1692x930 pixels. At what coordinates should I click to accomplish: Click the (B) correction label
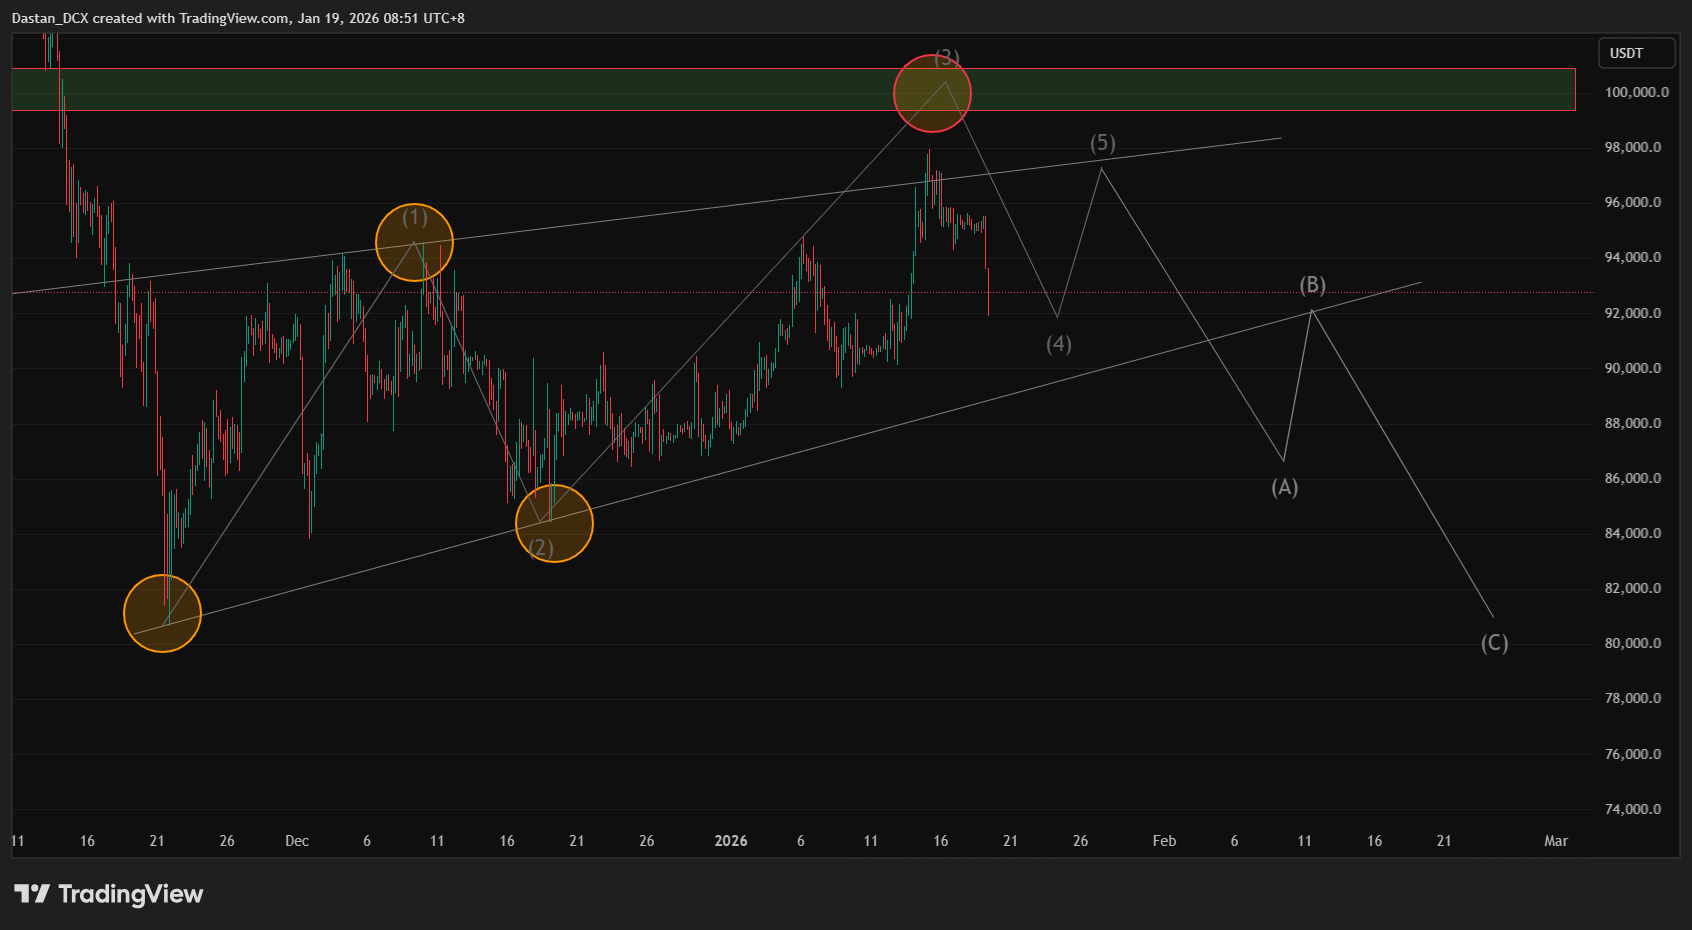pyautogui.click(x=1312, y=285)
